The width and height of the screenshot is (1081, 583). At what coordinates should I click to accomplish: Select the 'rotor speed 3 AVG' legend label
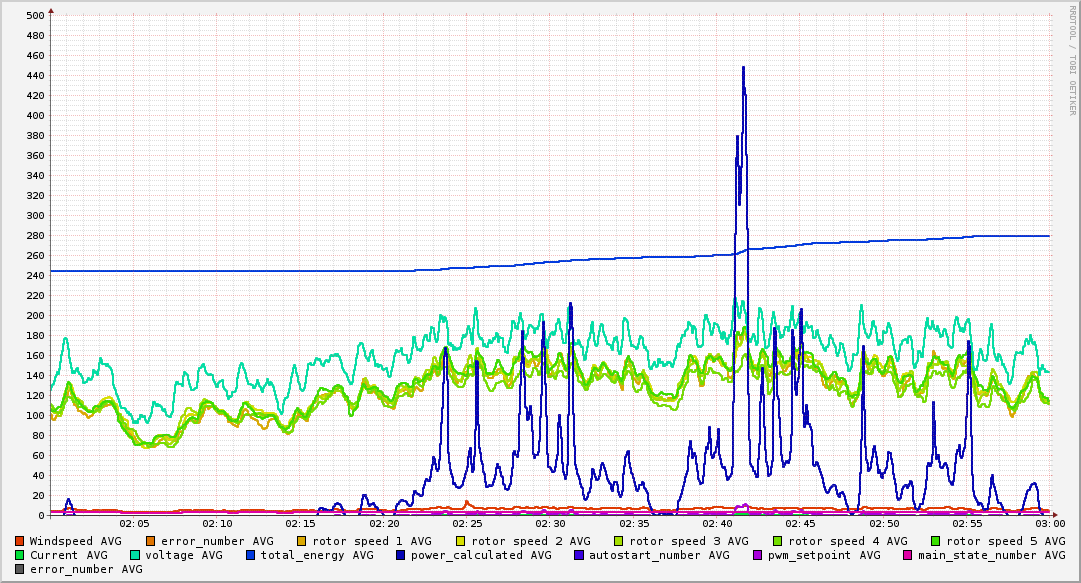click(x=689, y=542)
